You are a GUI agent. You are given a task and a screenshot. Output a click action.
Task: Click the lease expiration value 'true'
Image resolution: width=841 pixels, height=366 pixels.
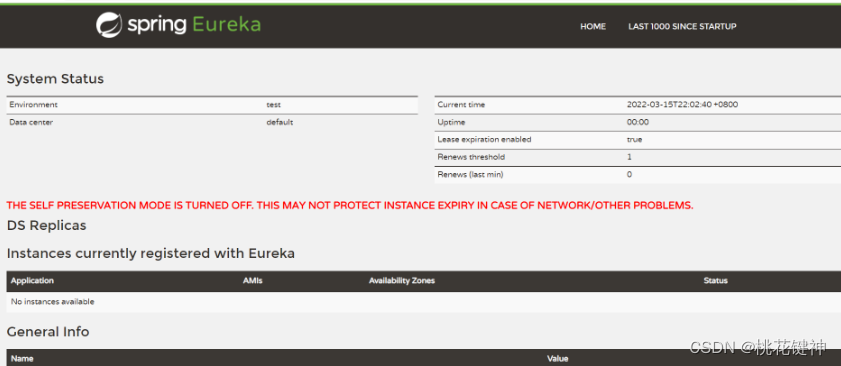[634, 140]
